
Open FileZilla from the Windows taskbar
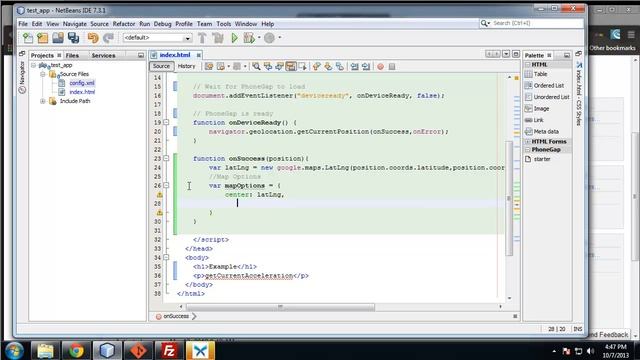tap(169, 351)
